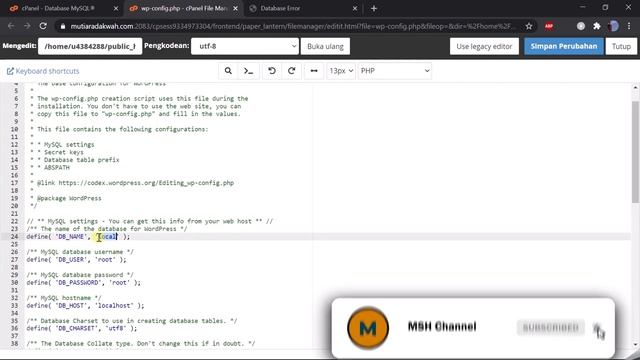Viewport: 640px width, 360px height.
Task: Click the browser address bar URL
Action: pos(292,26)
